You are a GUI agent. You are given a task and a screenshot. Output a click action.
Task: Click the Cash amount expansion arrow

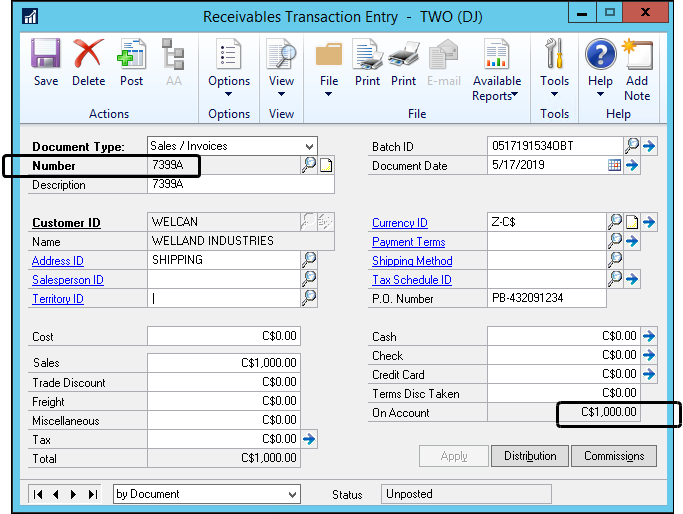point(648,337)
